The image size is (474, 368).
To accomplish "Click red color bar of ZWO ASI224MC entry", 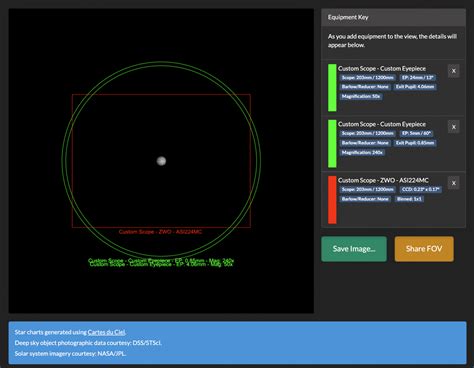I will coord(332,200).
